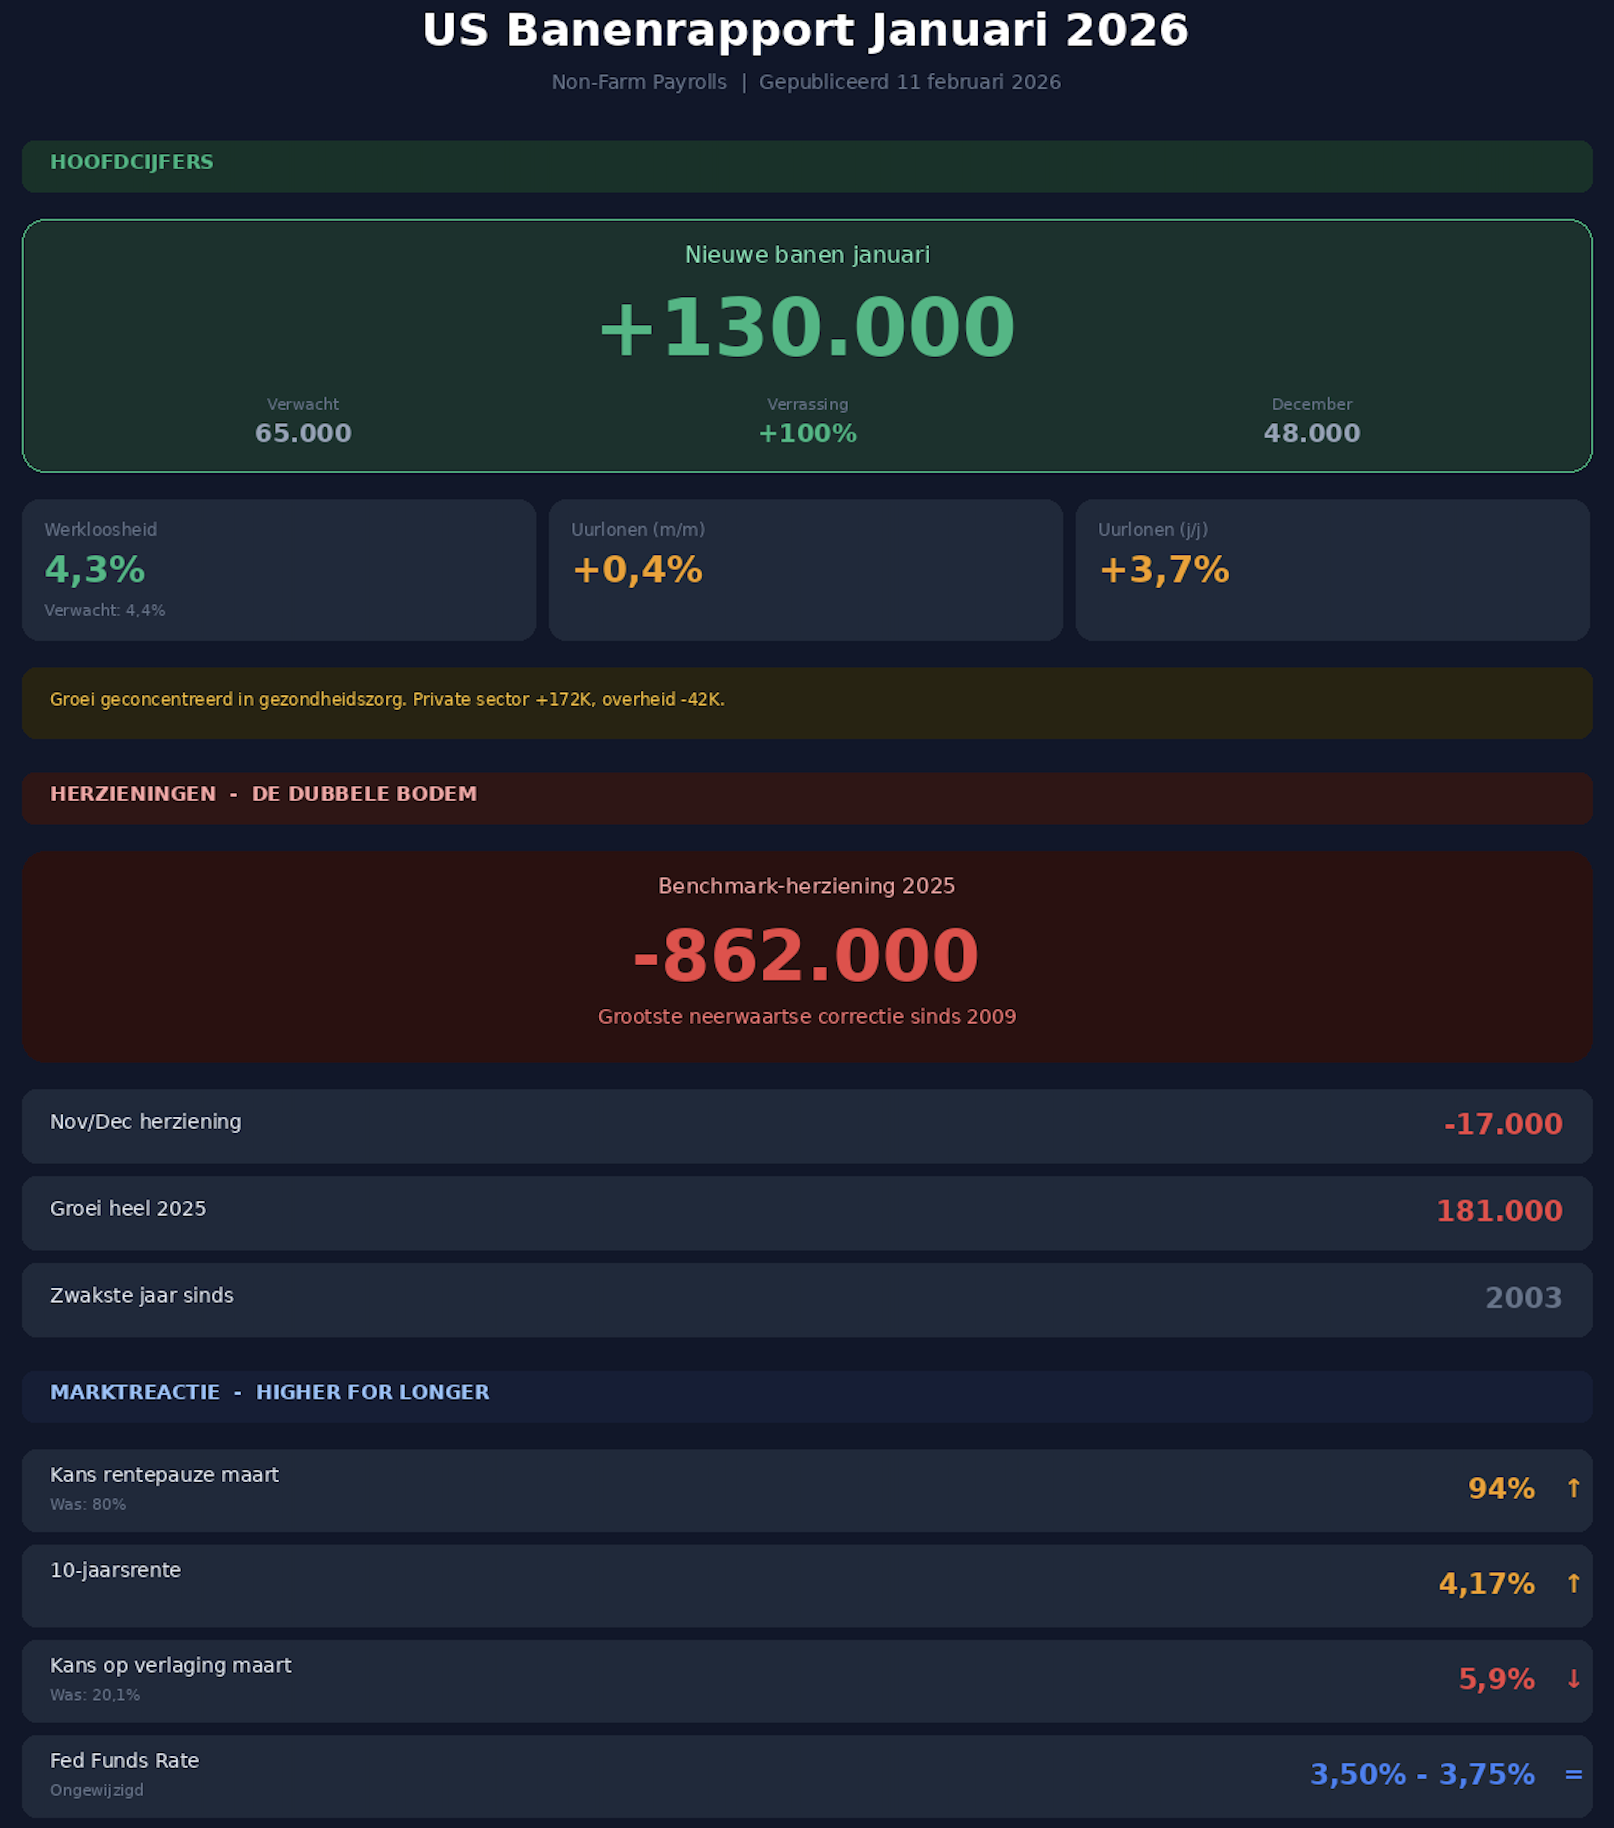Click the blue equals sign icon

click(x=1573, y=1775)
